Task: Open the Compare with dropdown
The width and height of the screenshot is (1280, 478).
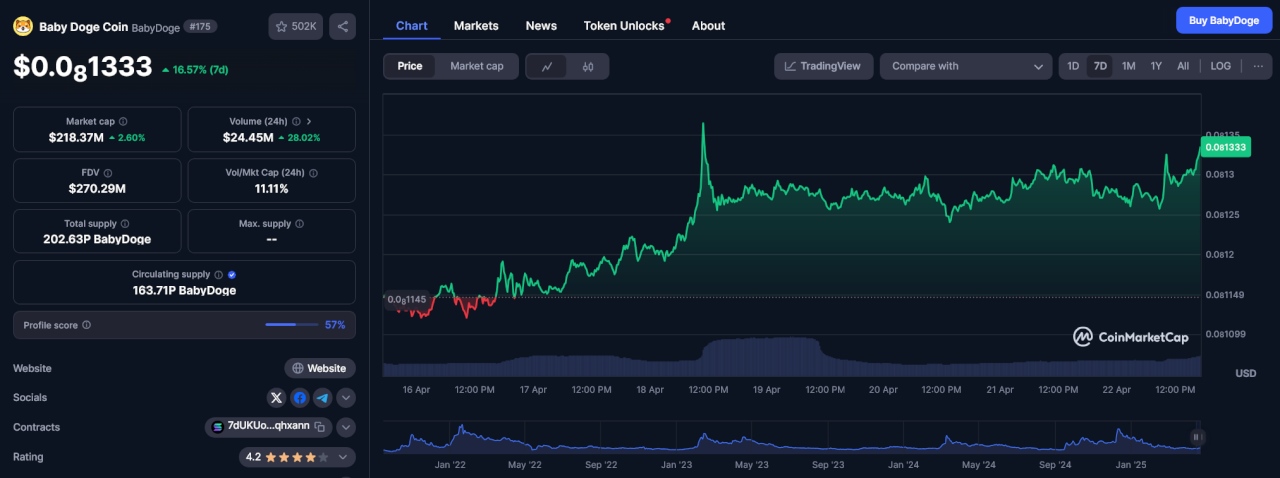Action: (x=966, y=66)
